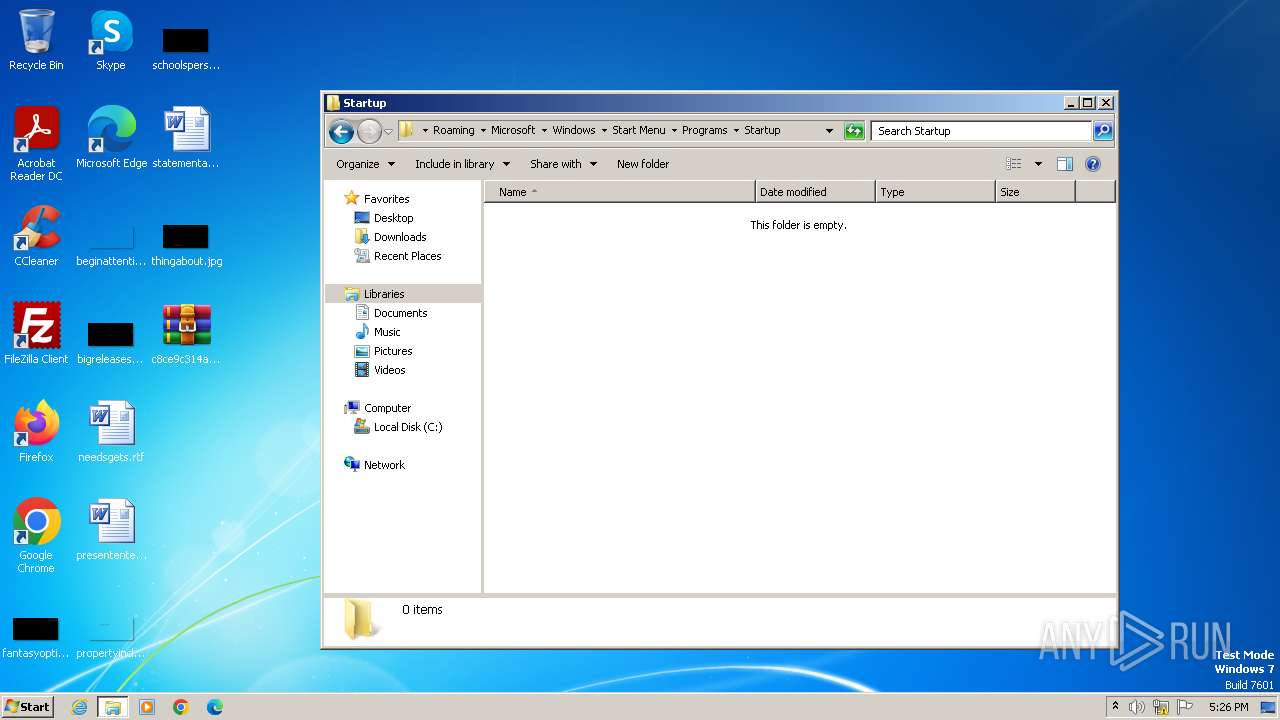Select Libraries in navigation pane
This screenshot has width=1280, height=720.
coord(384,294)
